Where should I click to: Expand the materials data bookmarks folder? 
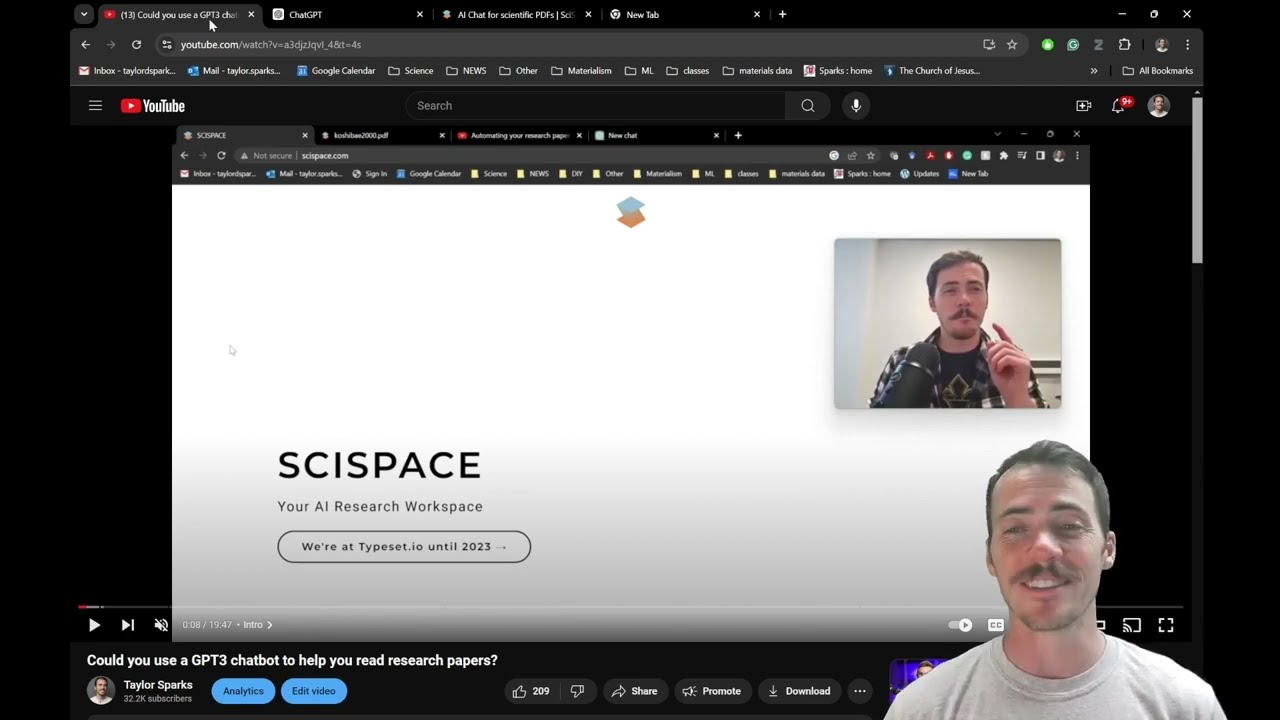tap(757, 71)
